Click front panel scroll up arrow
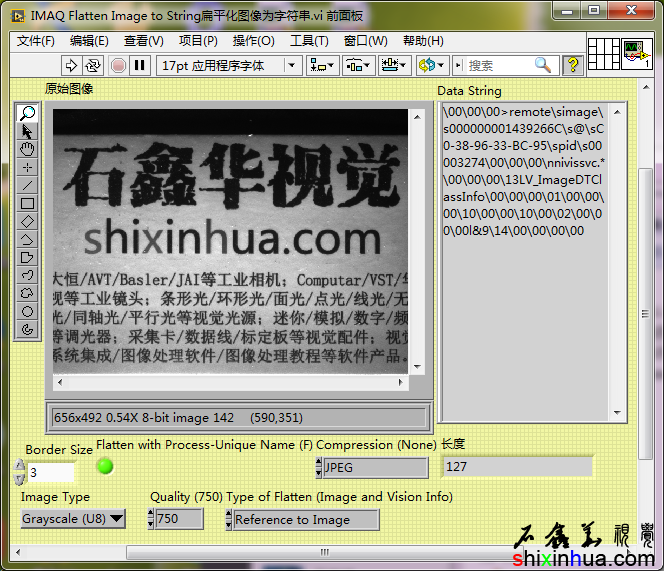The height and width of the screenshot is (571, 664). 646,87
